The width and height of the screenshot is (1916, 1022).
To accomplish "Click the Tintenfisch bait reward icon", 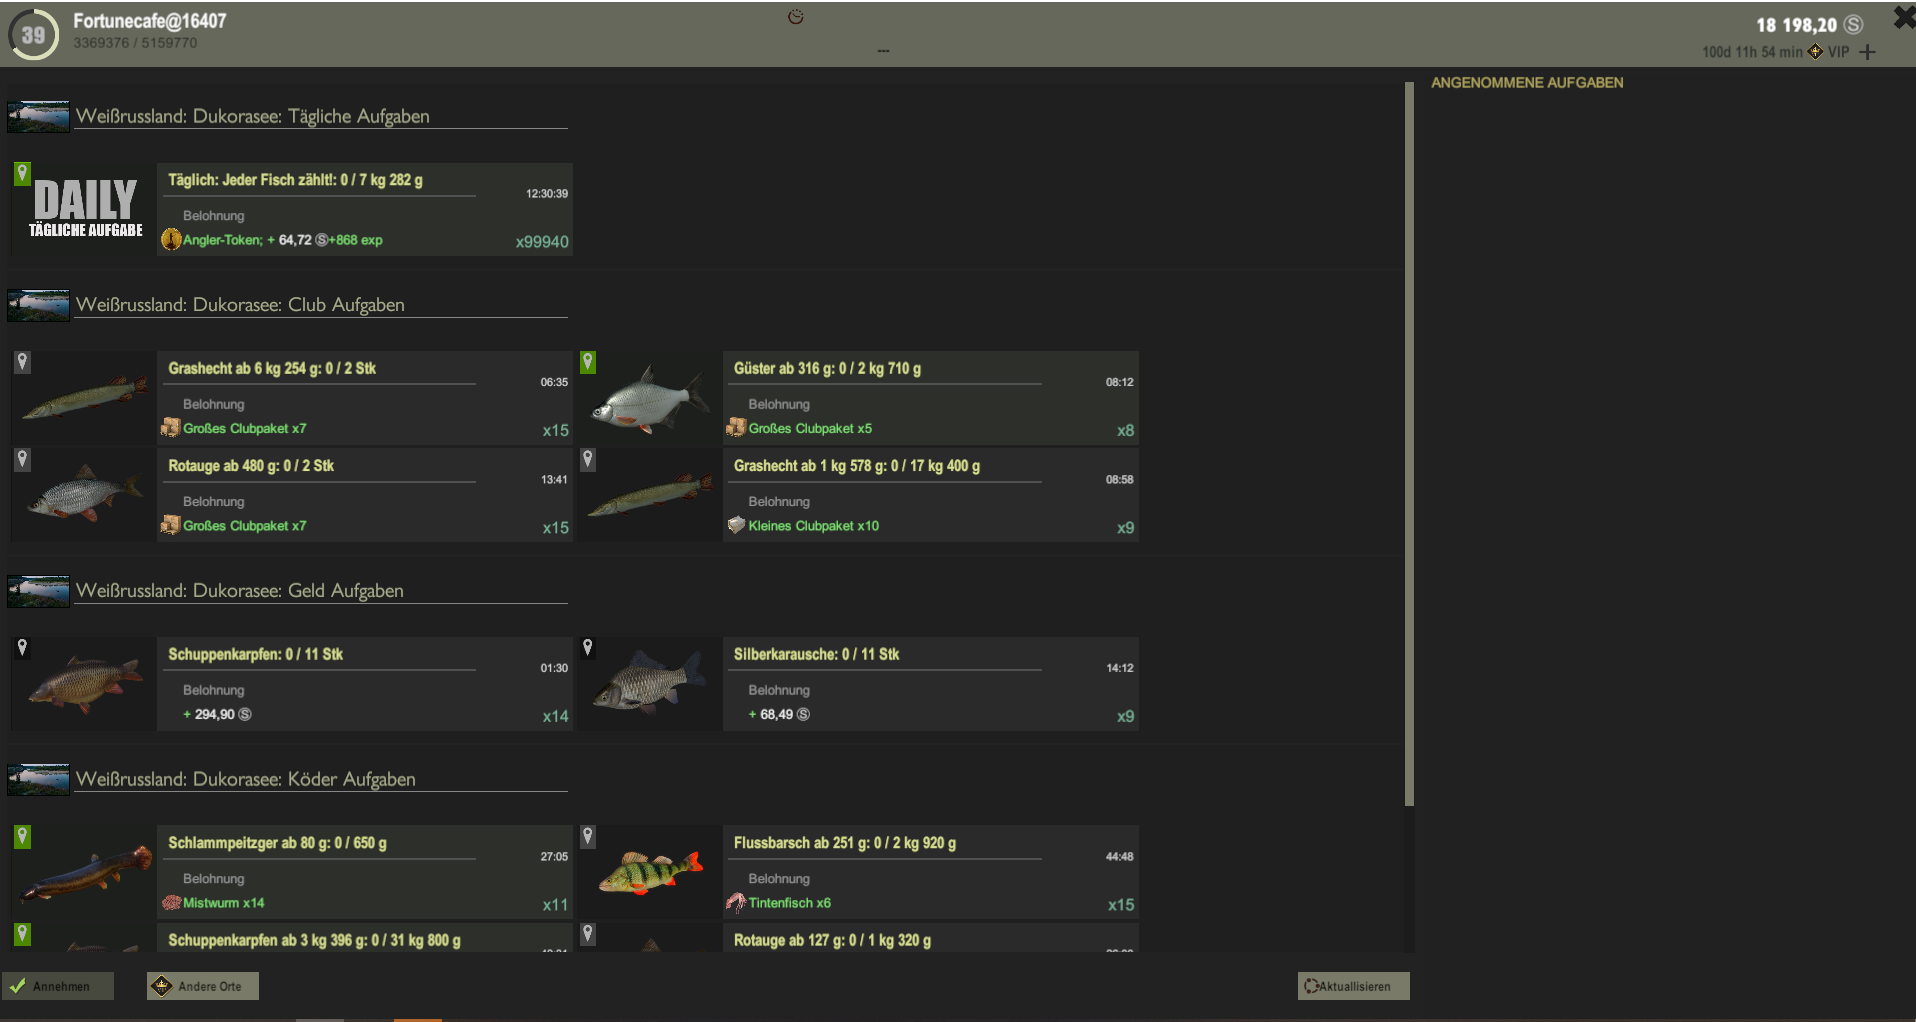I will pos(736,903).
